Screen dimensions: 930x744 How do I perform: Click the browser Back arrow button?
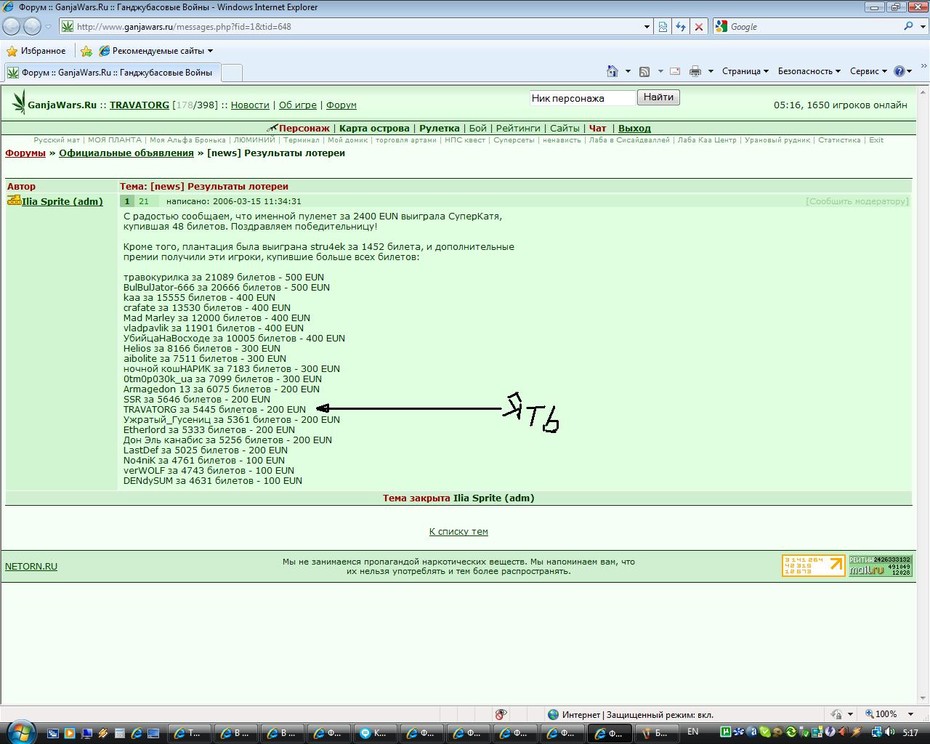coord(12,26)
